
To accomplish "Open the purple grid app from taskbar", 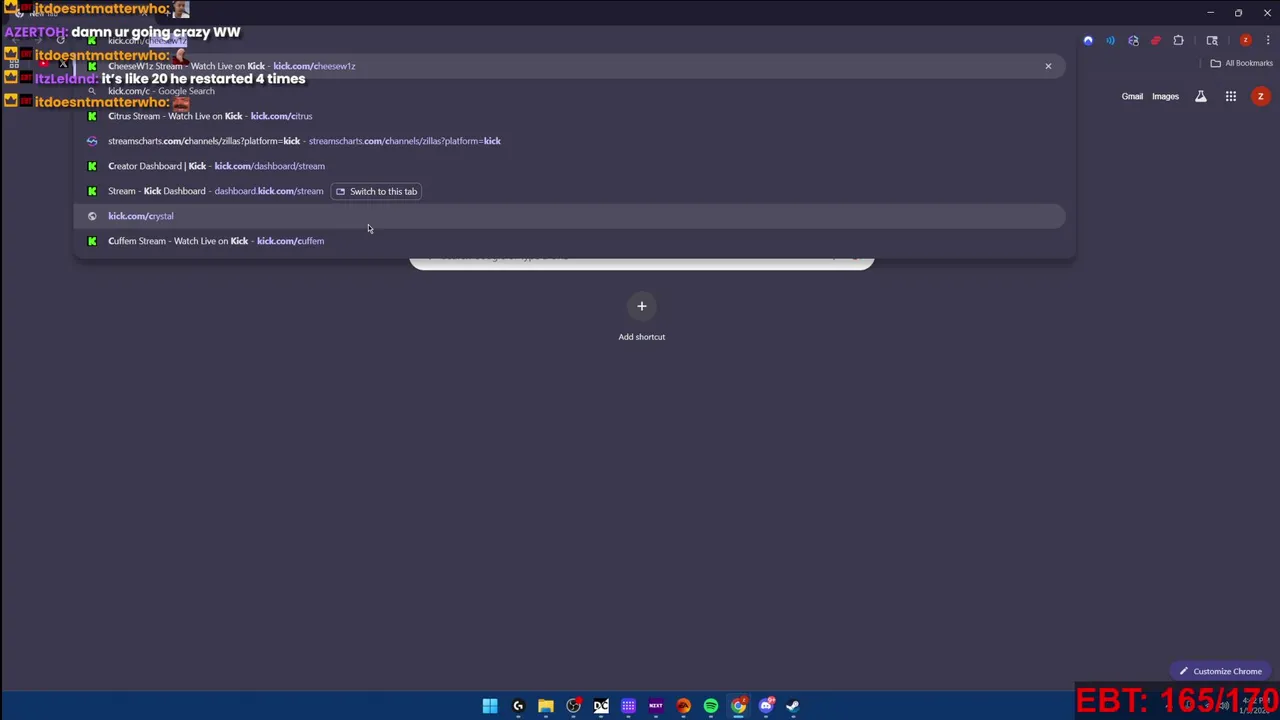I will [x=628, y=706].
